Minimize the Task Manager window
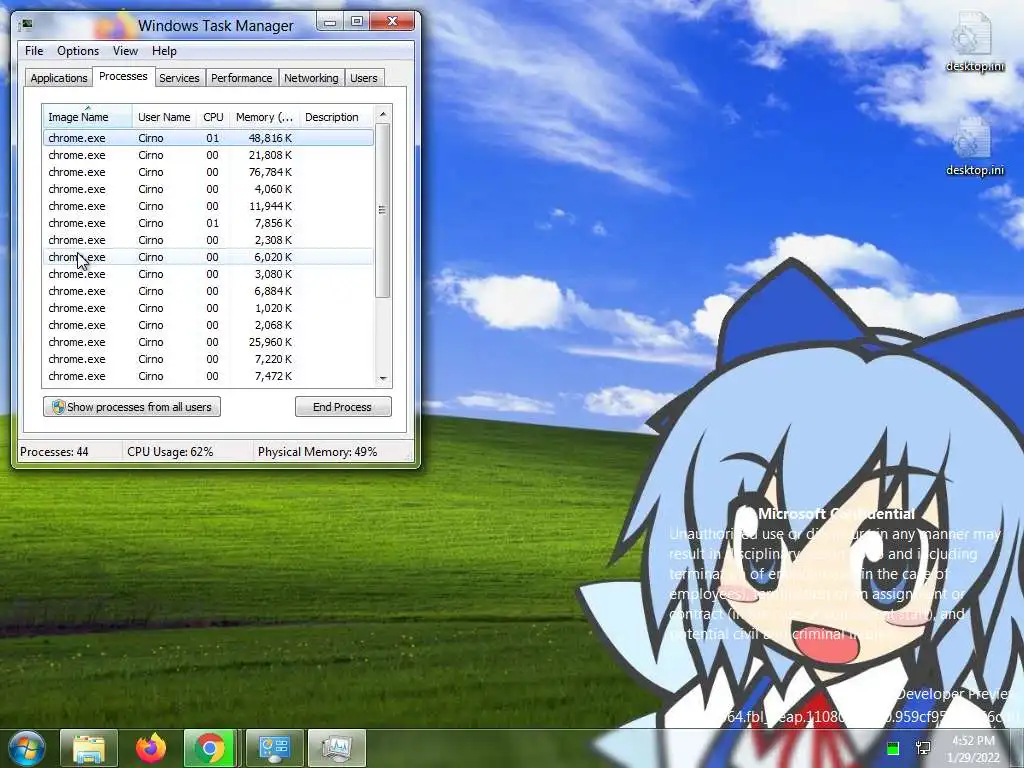1024x768 pixels. point(330,22)
